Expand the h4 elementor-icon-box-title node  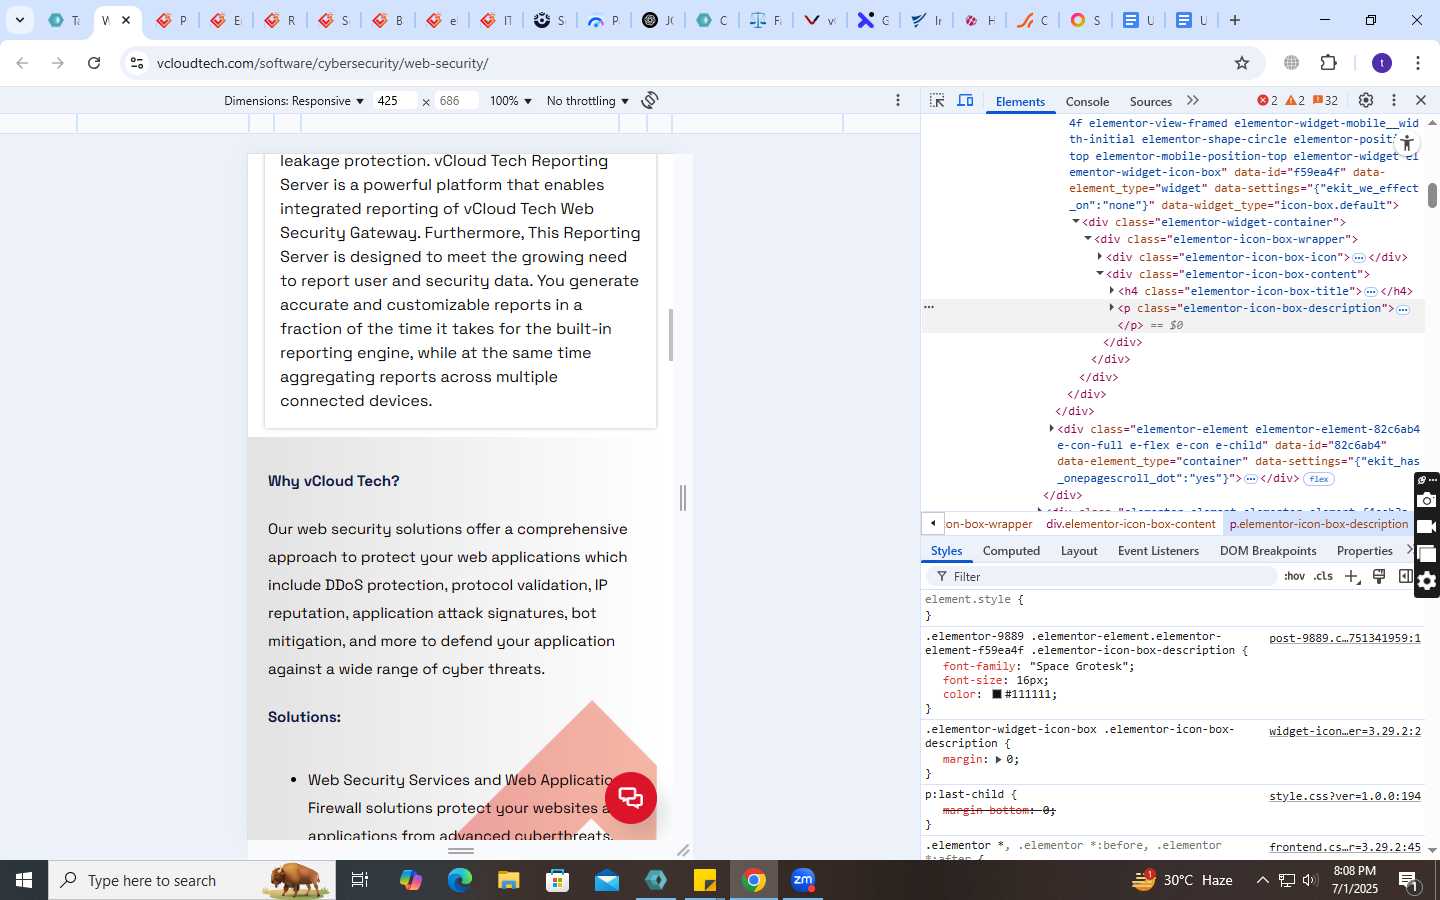pyautogui.click(x=1112, y=291)
